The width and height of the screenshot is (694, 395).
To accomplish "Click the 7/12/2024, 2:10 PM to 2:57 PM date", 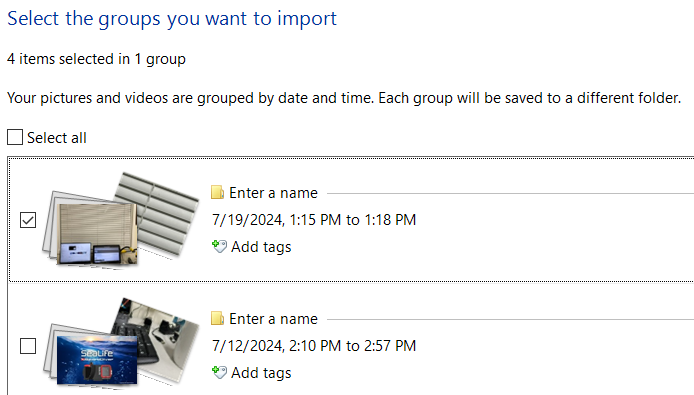I will [x=314, y=345].
